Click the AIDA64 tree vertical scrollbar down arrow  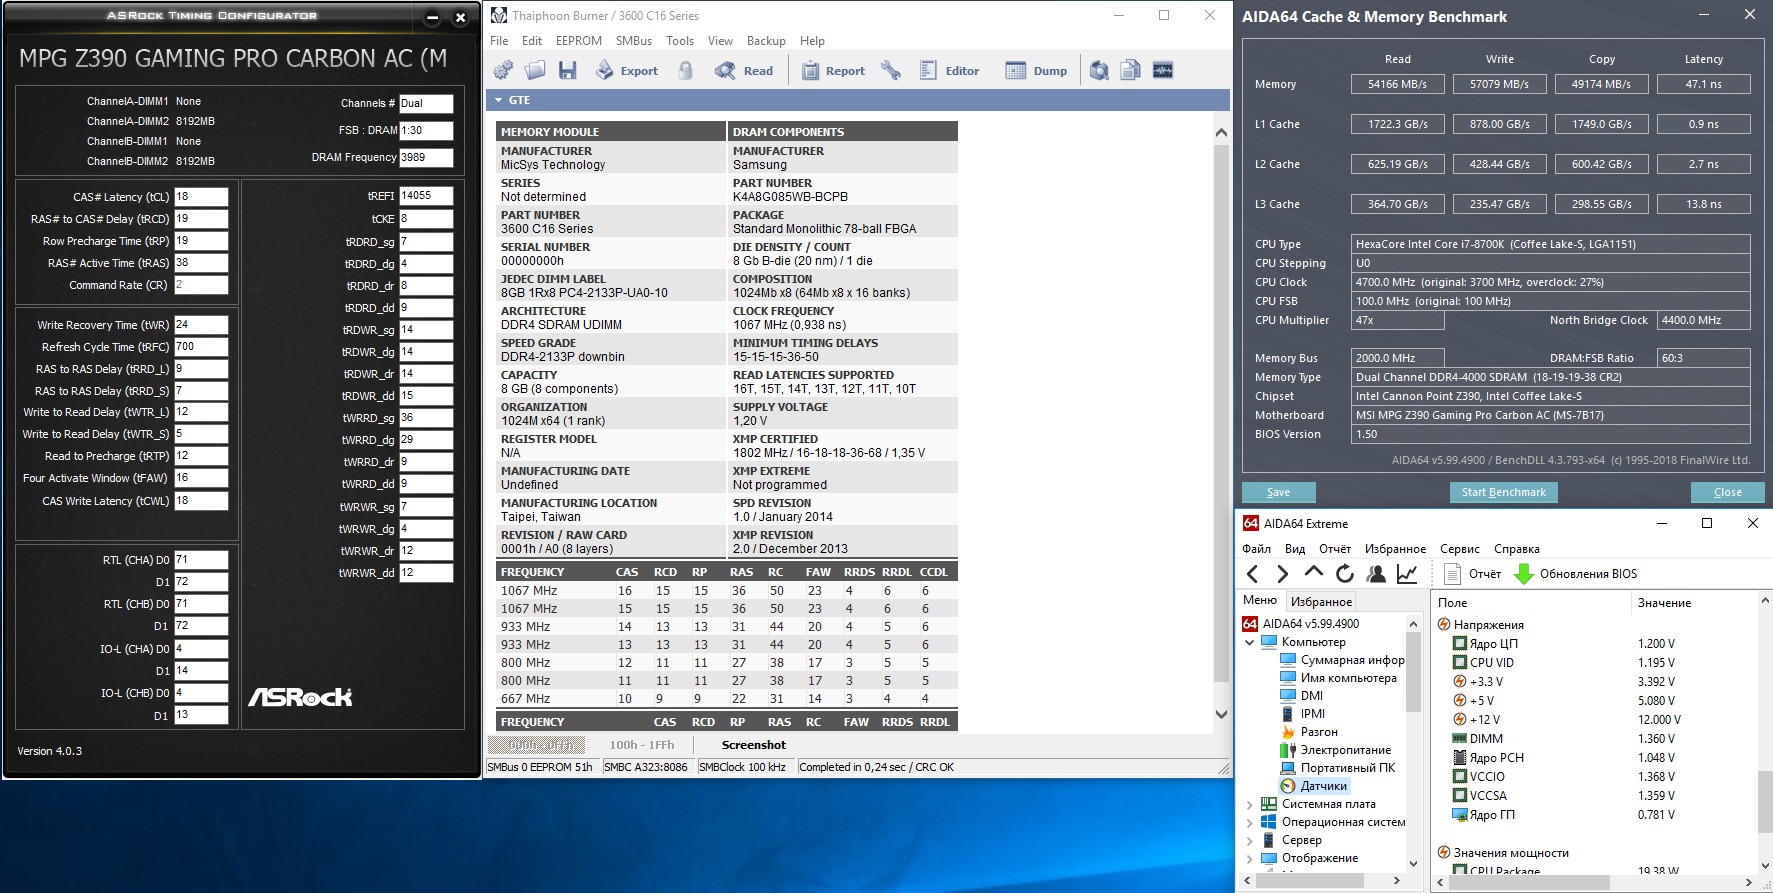pos(1414,863)
